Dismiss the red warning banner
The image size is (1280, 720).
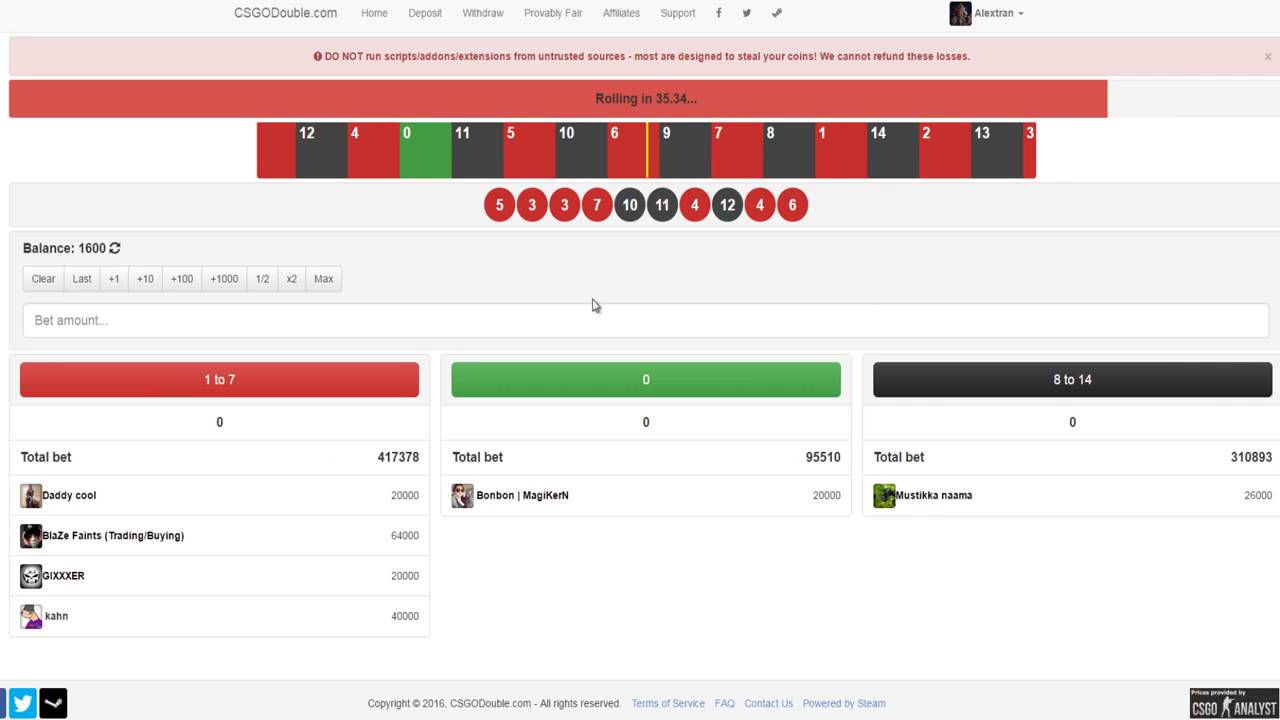[1267, 57]
